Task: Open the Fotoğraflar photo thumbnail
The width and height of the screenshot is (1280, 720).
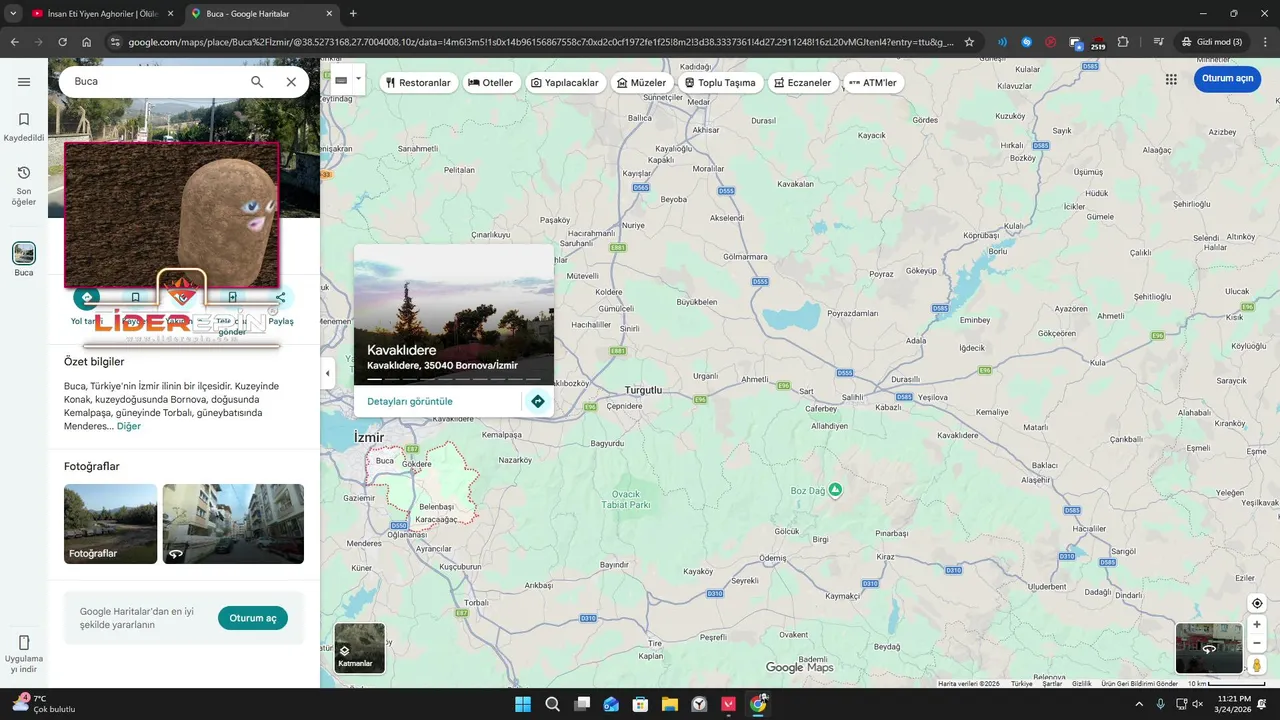Action: pos(110,524)
